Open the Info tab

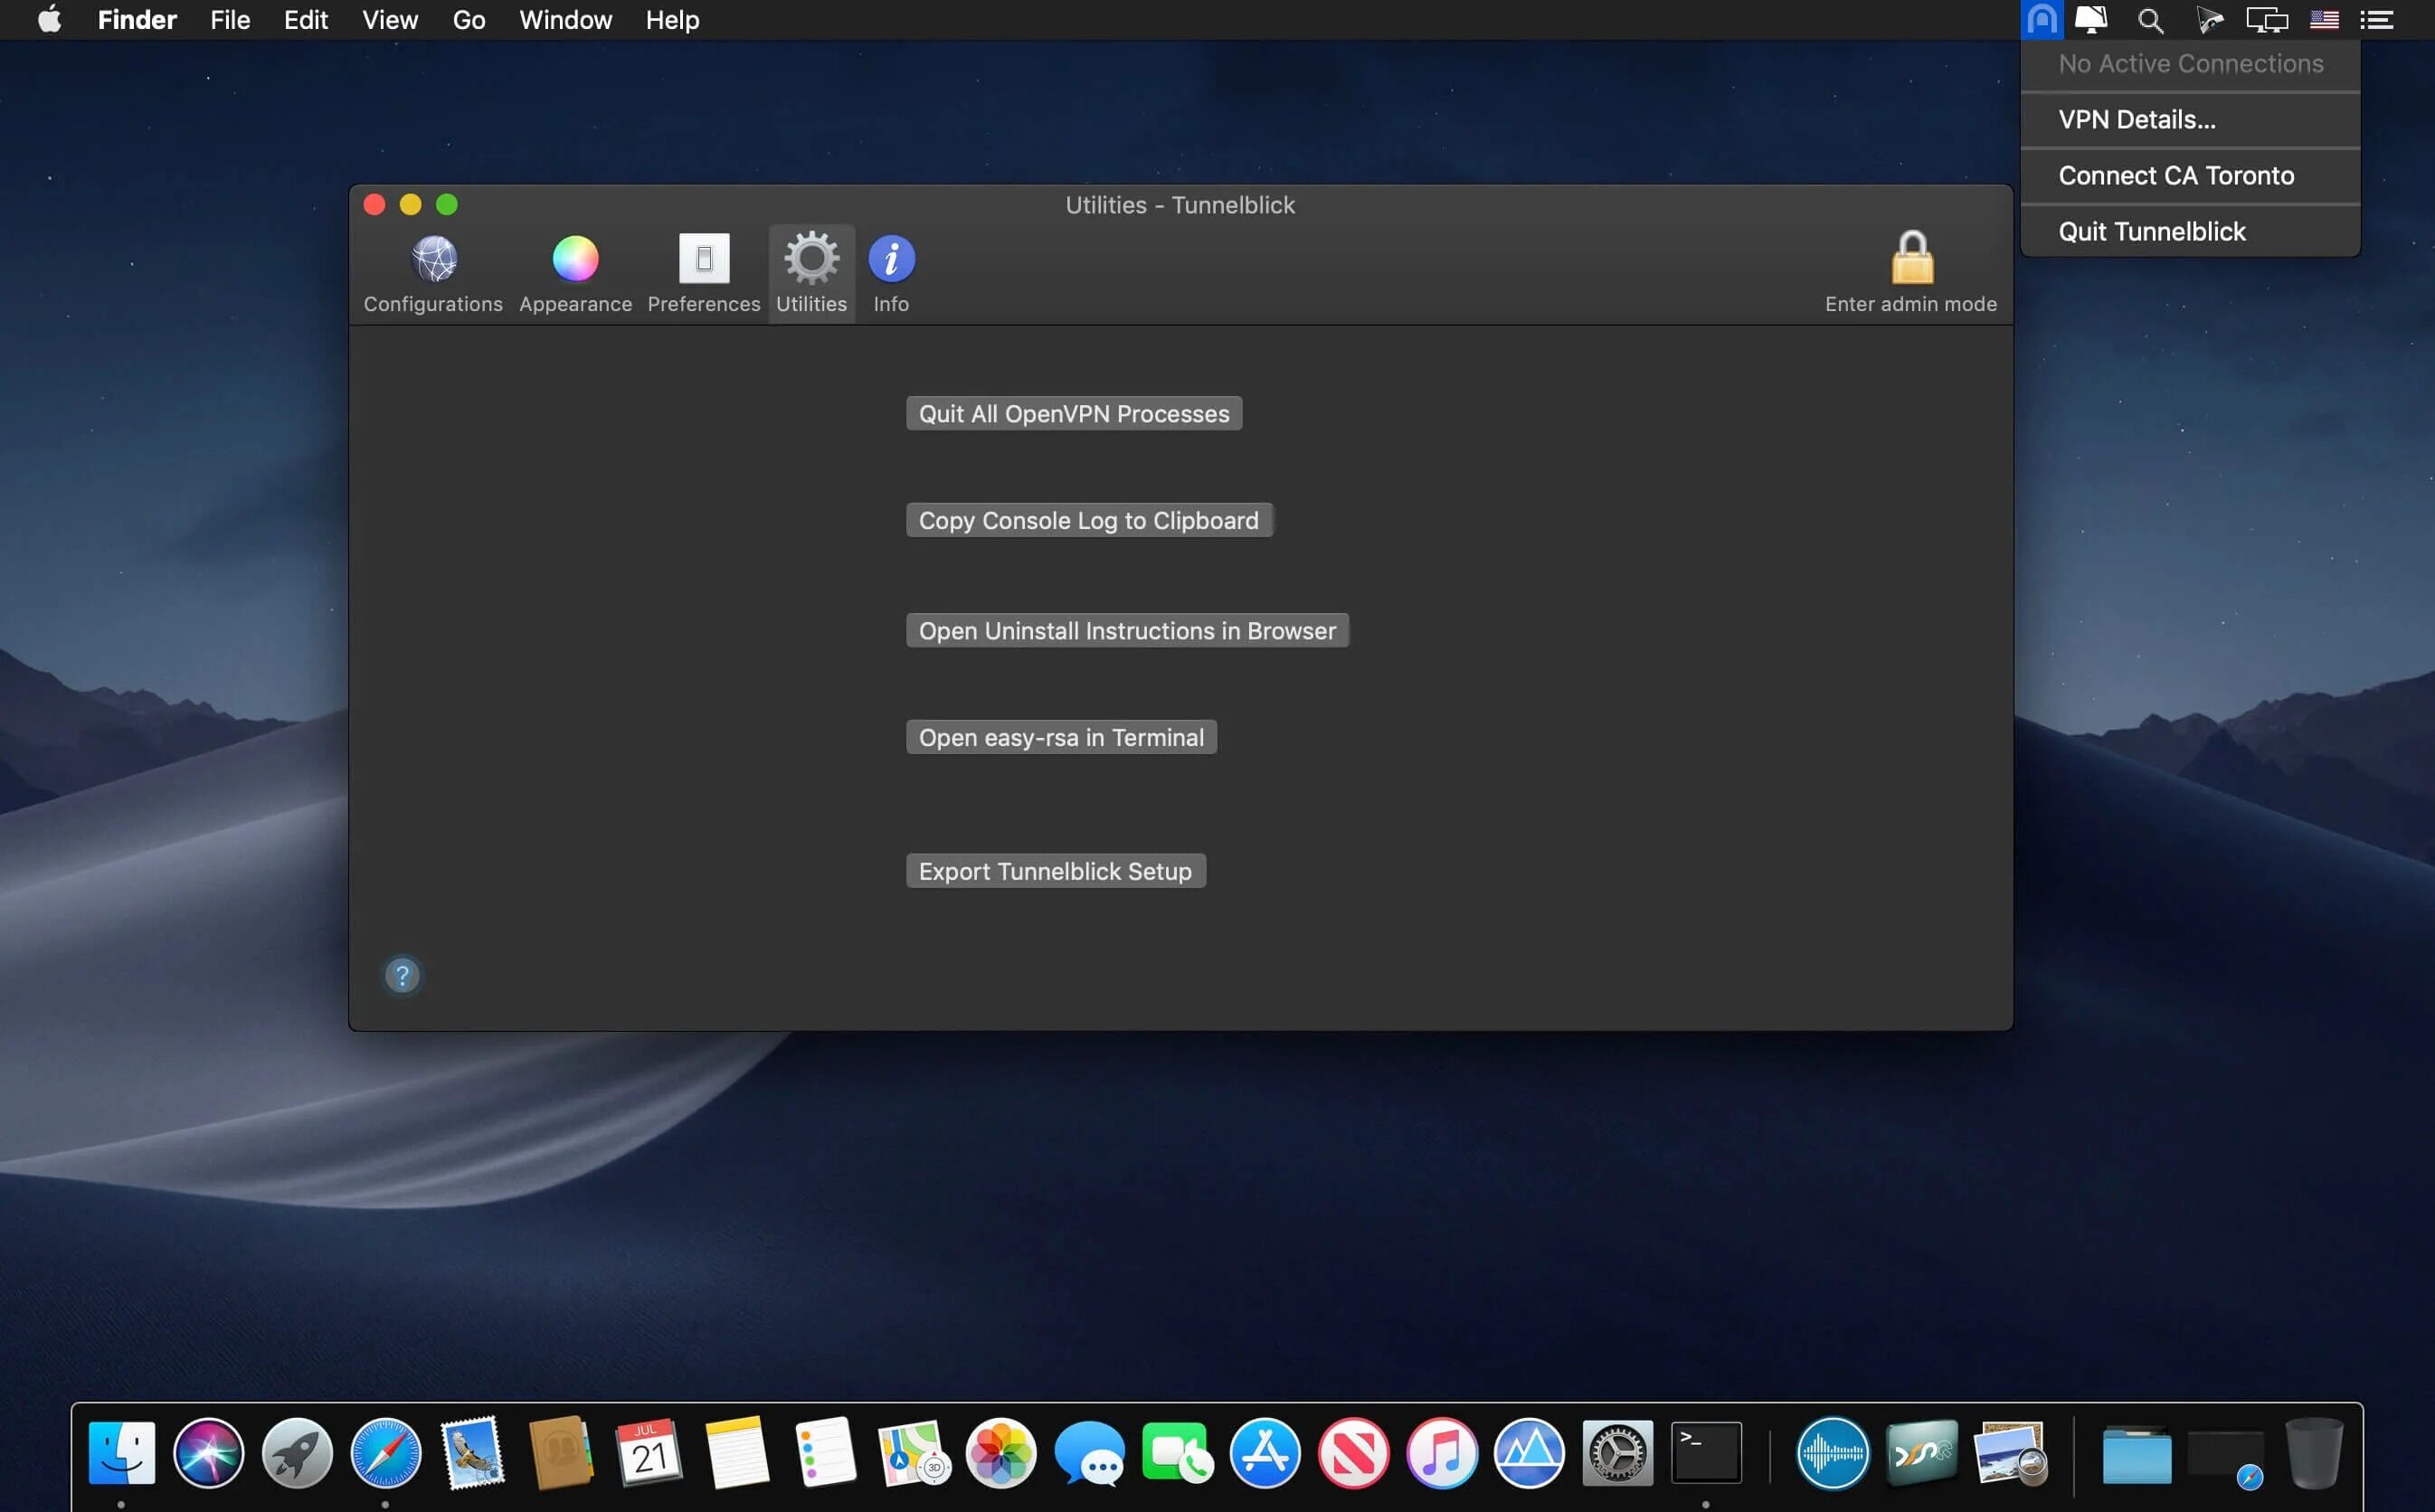[x=891, y=273]
